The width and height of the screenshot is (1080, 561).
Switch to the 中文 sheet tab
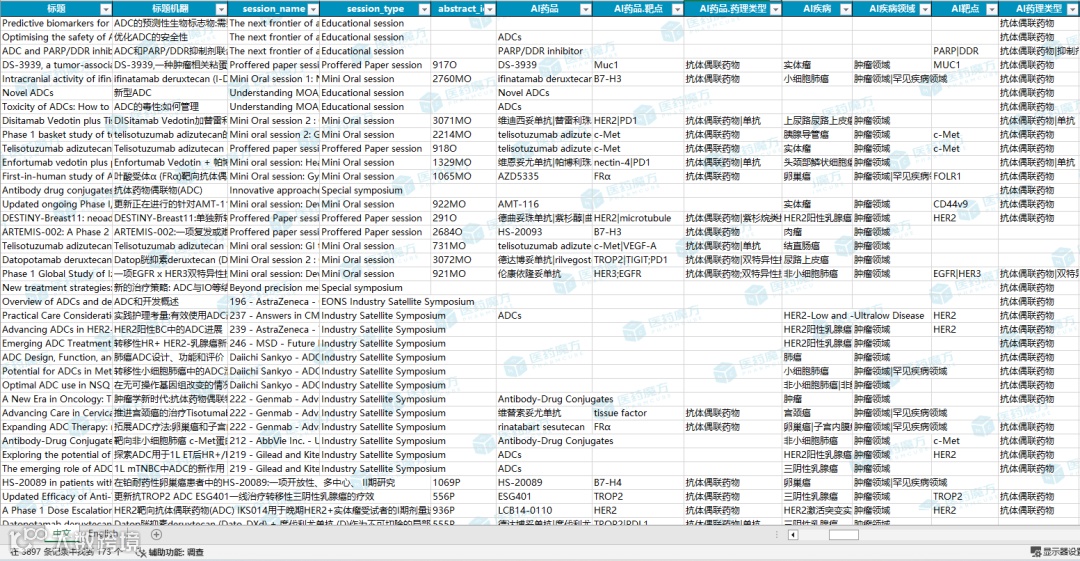click(x=62, y=534)
